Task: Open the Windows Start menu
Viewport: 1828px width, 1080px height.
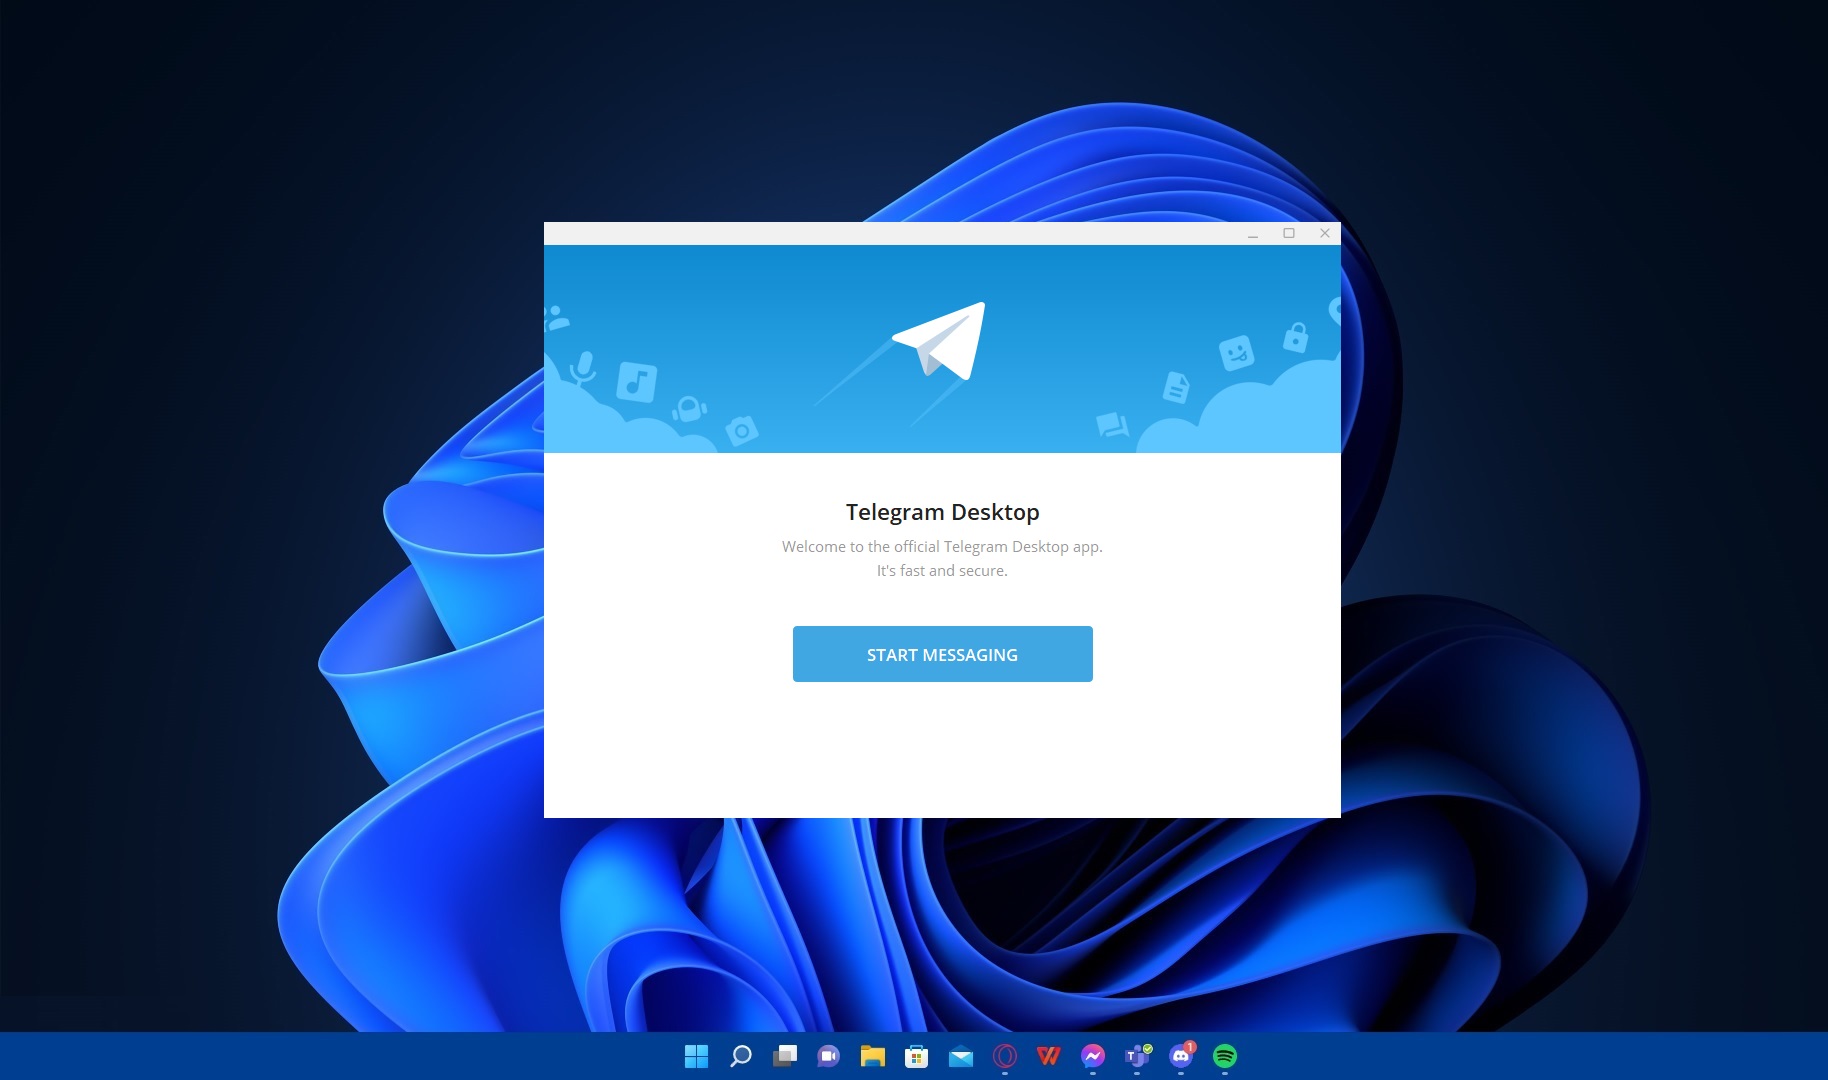Action: coord(696,1056)
